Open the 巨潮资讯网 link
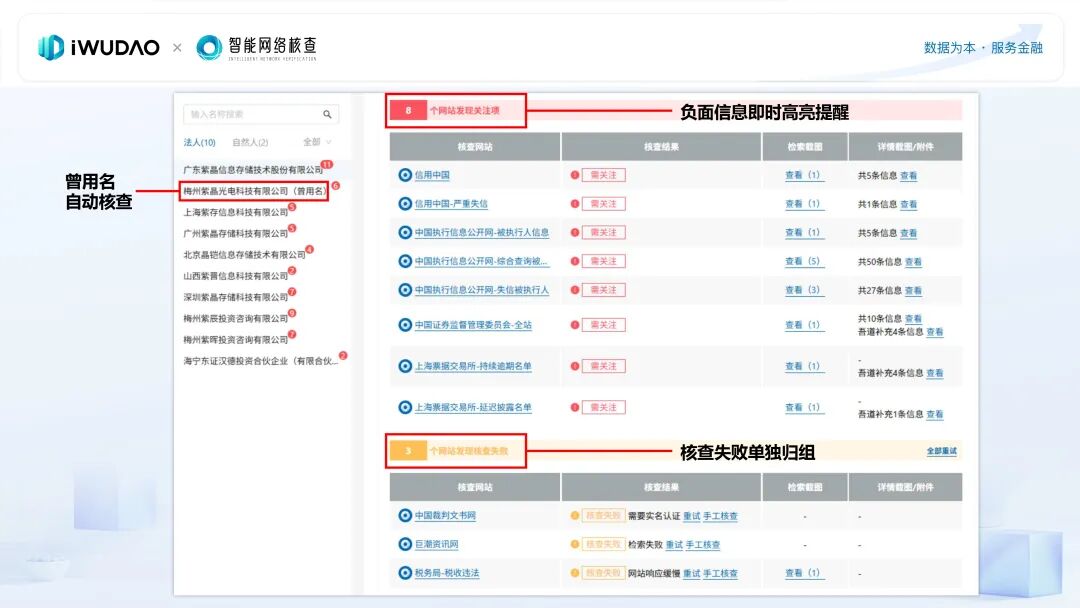Viewport: 1080px width, 608px height. [x=437, y=544]
